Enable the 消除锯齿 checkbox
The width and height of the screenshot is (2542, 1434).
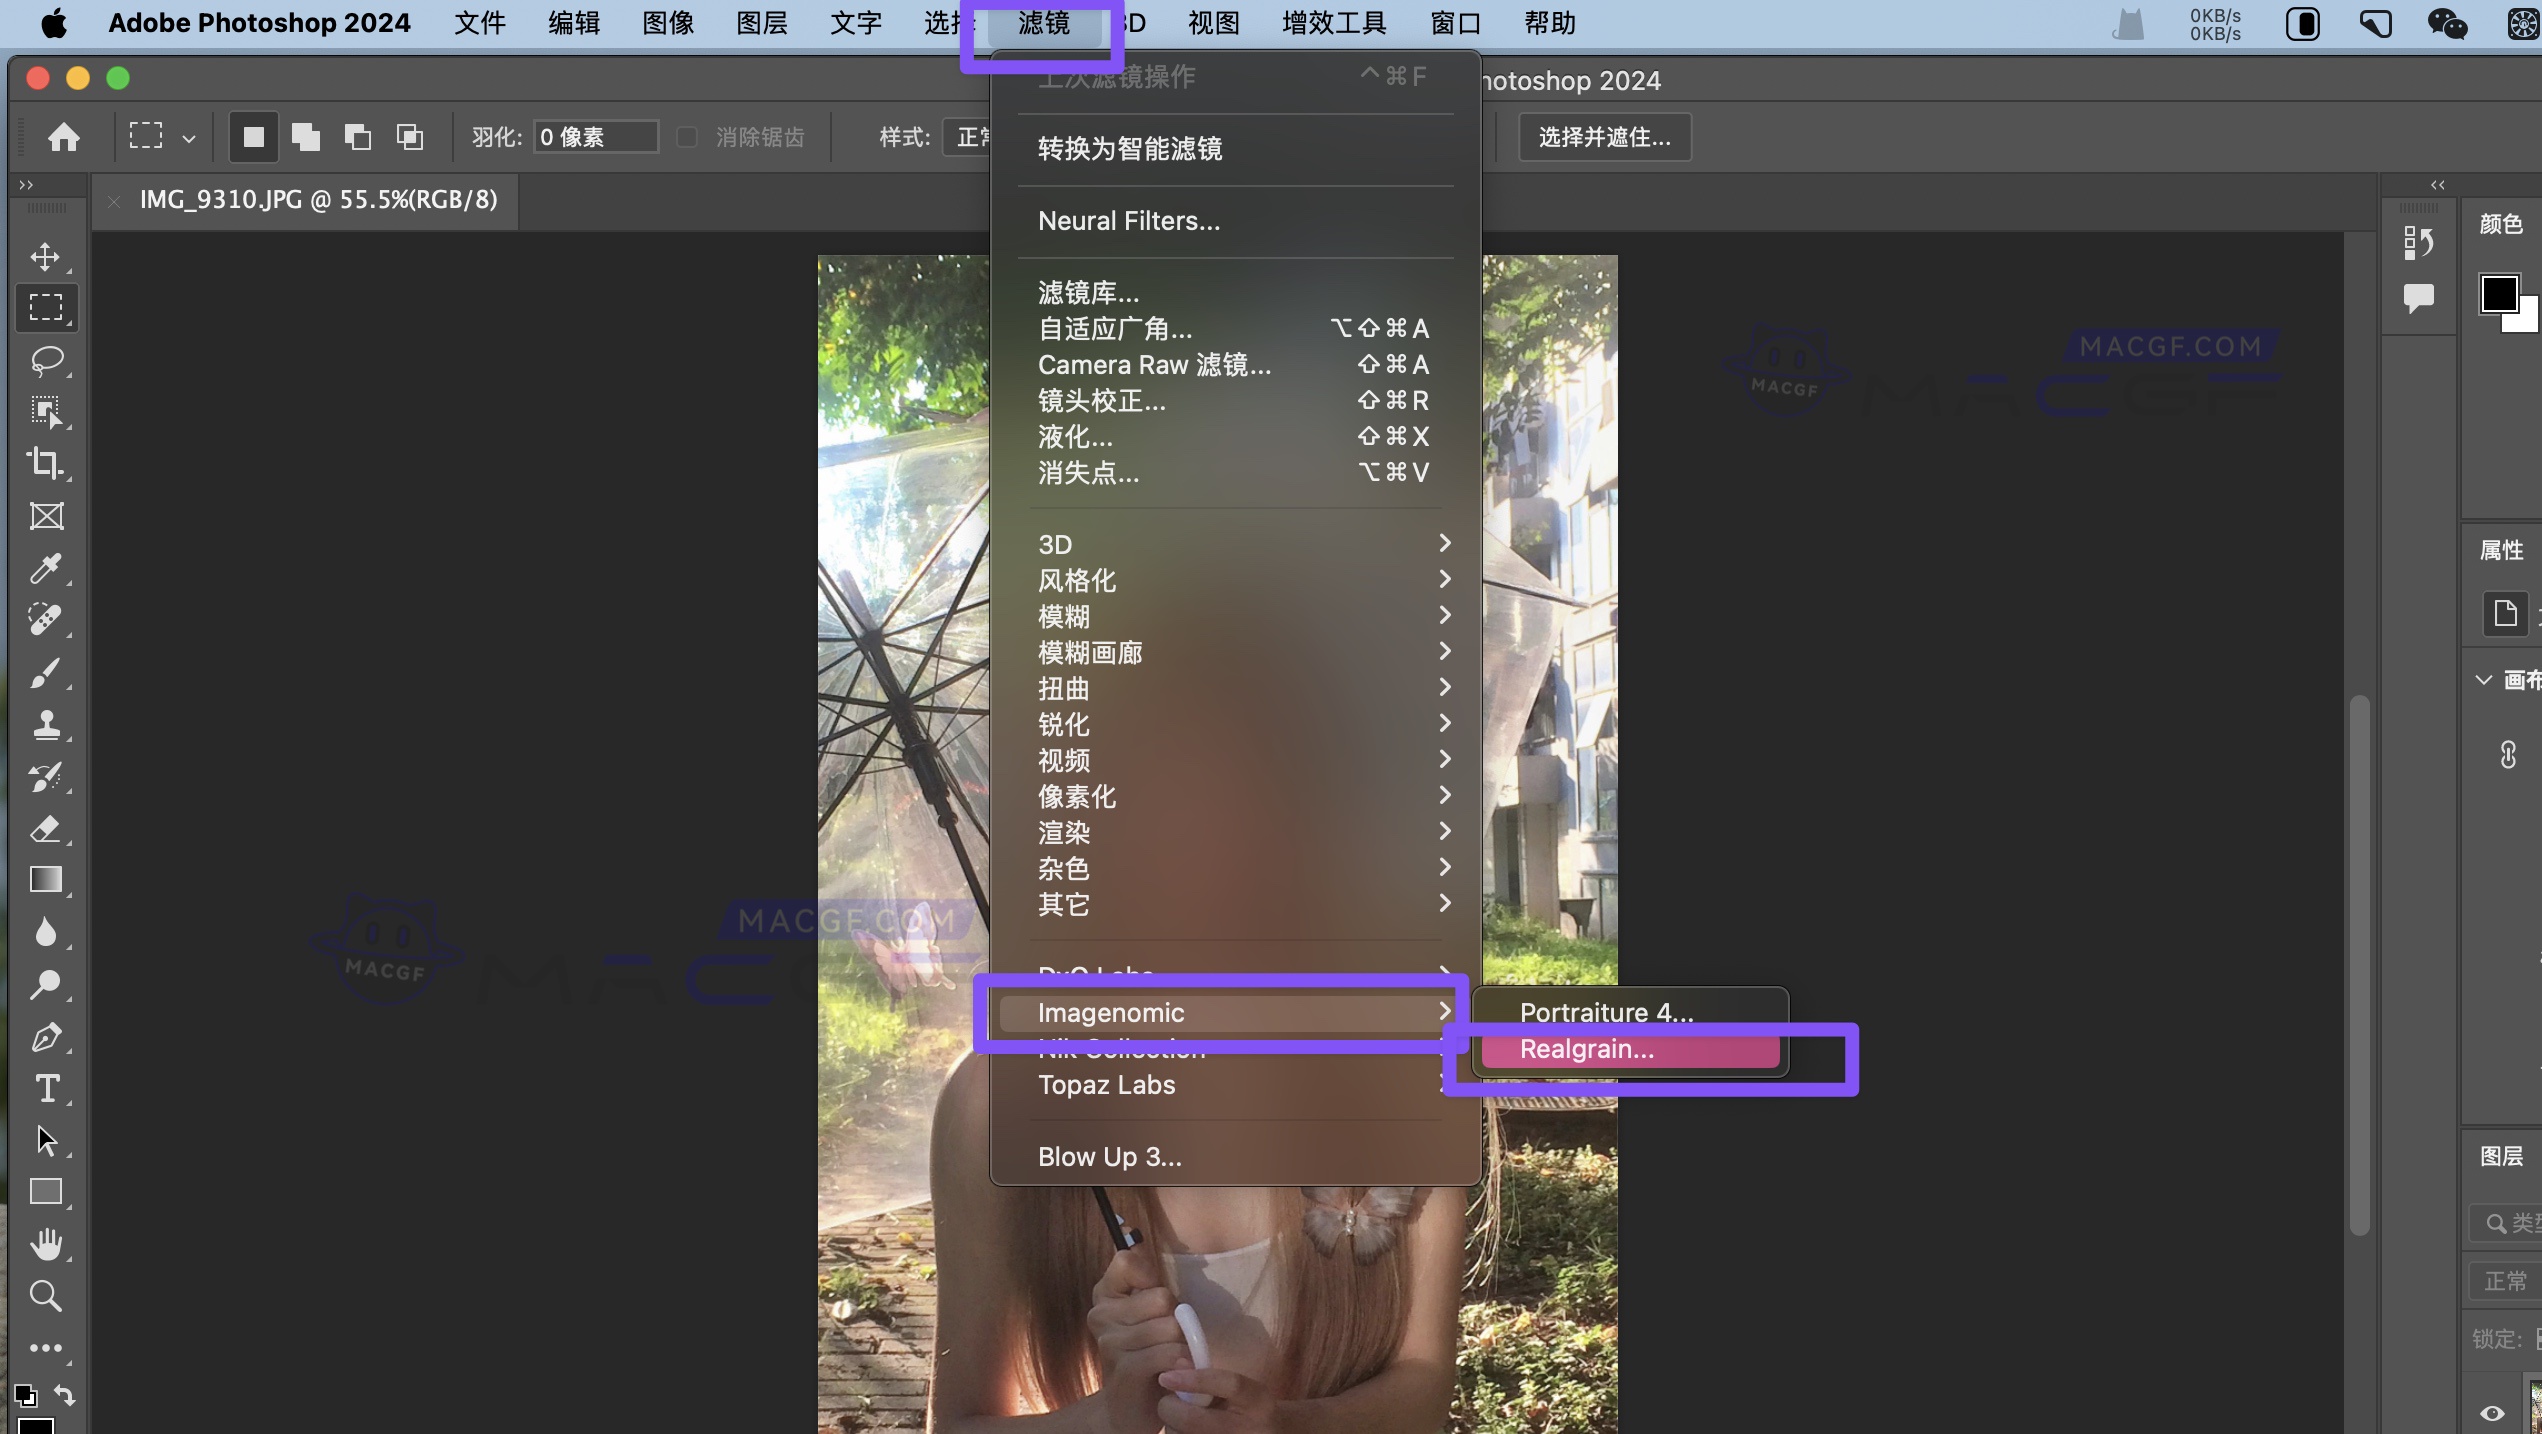coord(687,137)
